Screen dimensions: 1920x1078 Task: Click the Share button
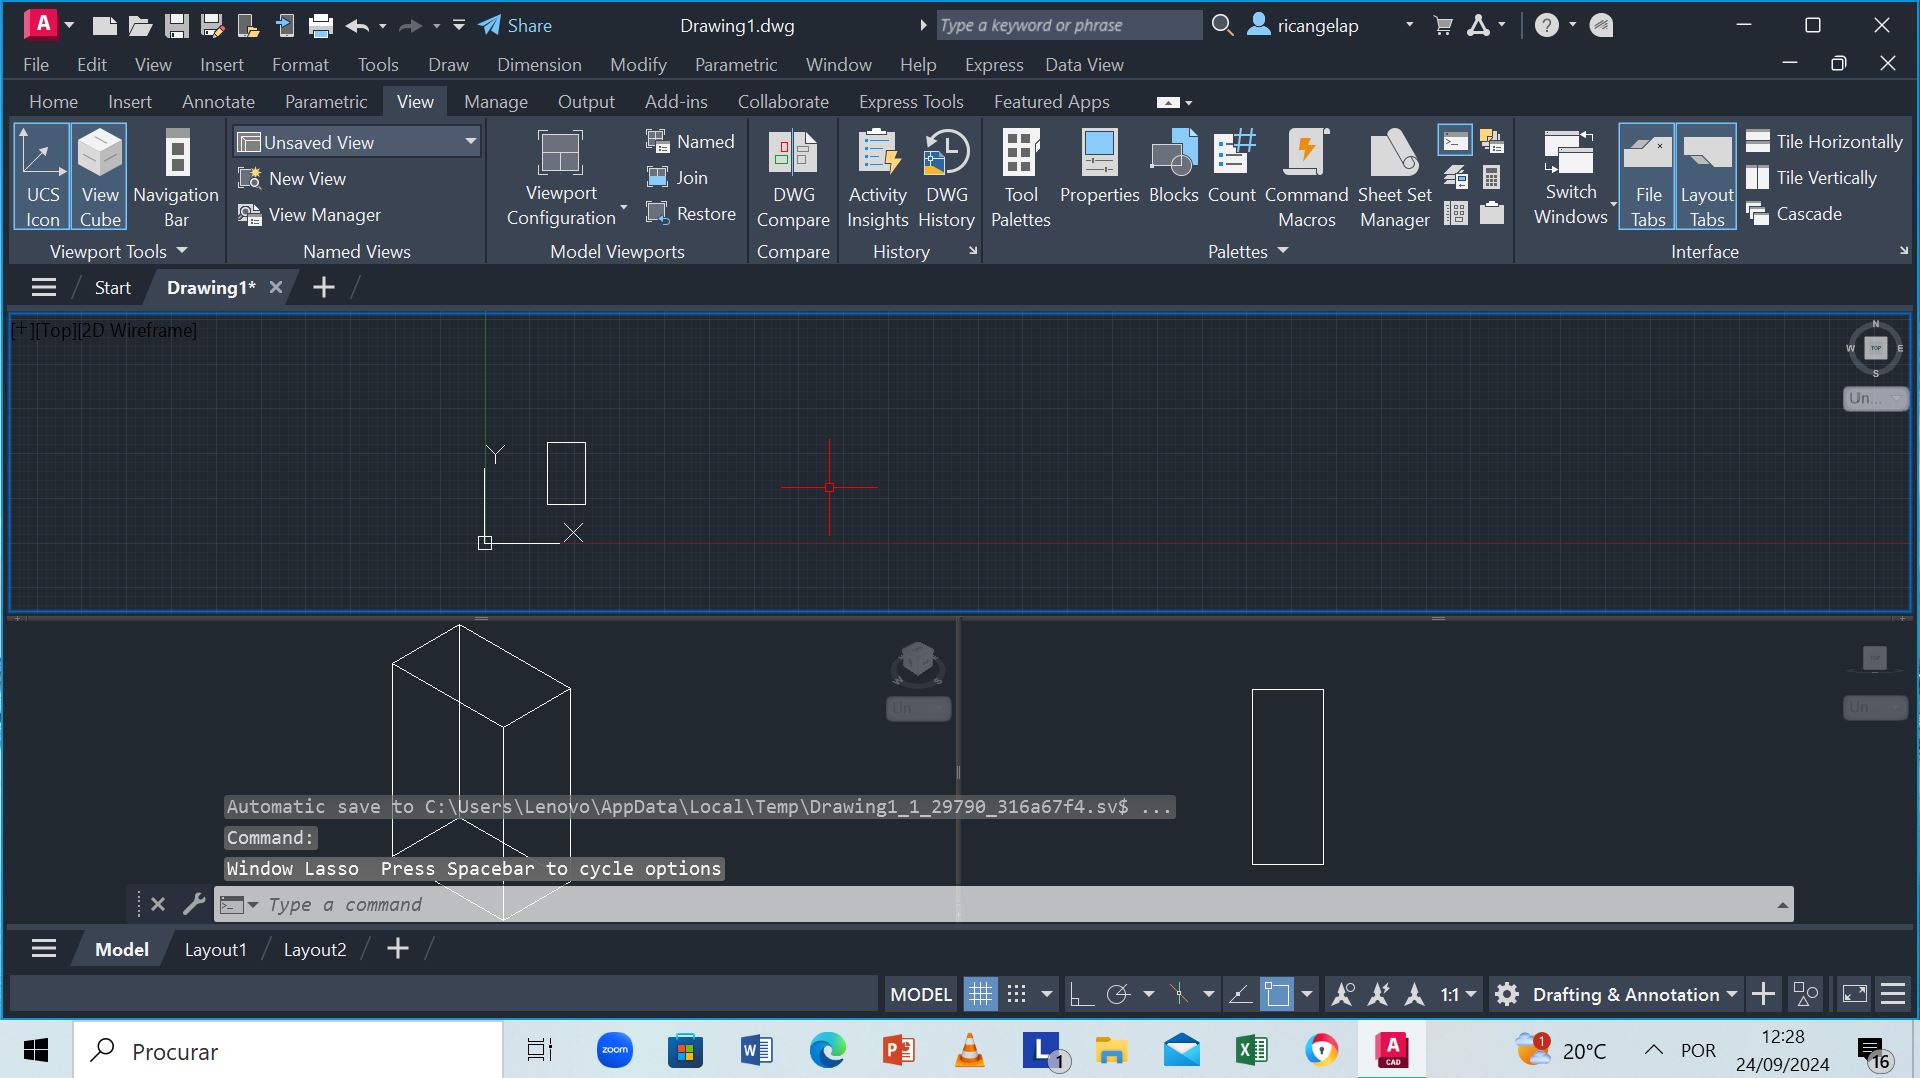tap(515, 25)
